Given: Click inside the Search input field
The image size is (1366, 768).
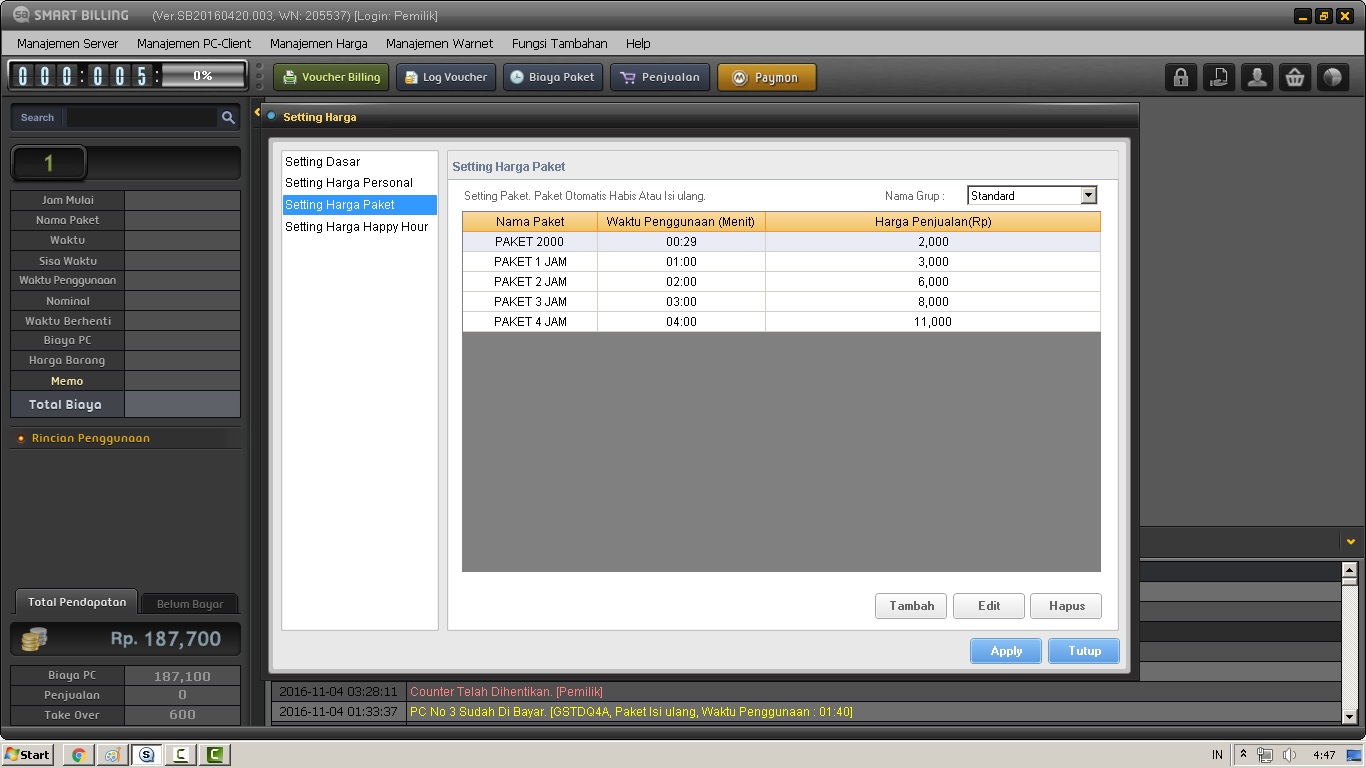Looking at the screenshot, I should point(142,117).
